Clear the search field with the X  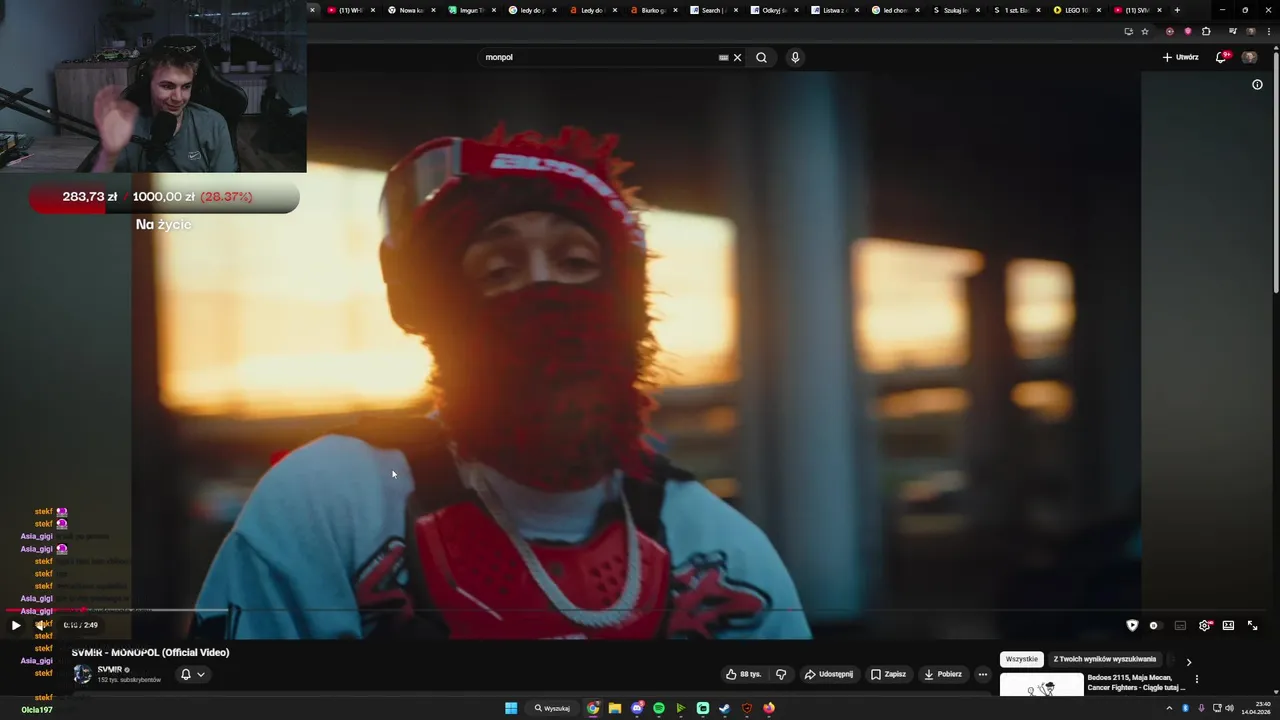[x=738, y=57]
